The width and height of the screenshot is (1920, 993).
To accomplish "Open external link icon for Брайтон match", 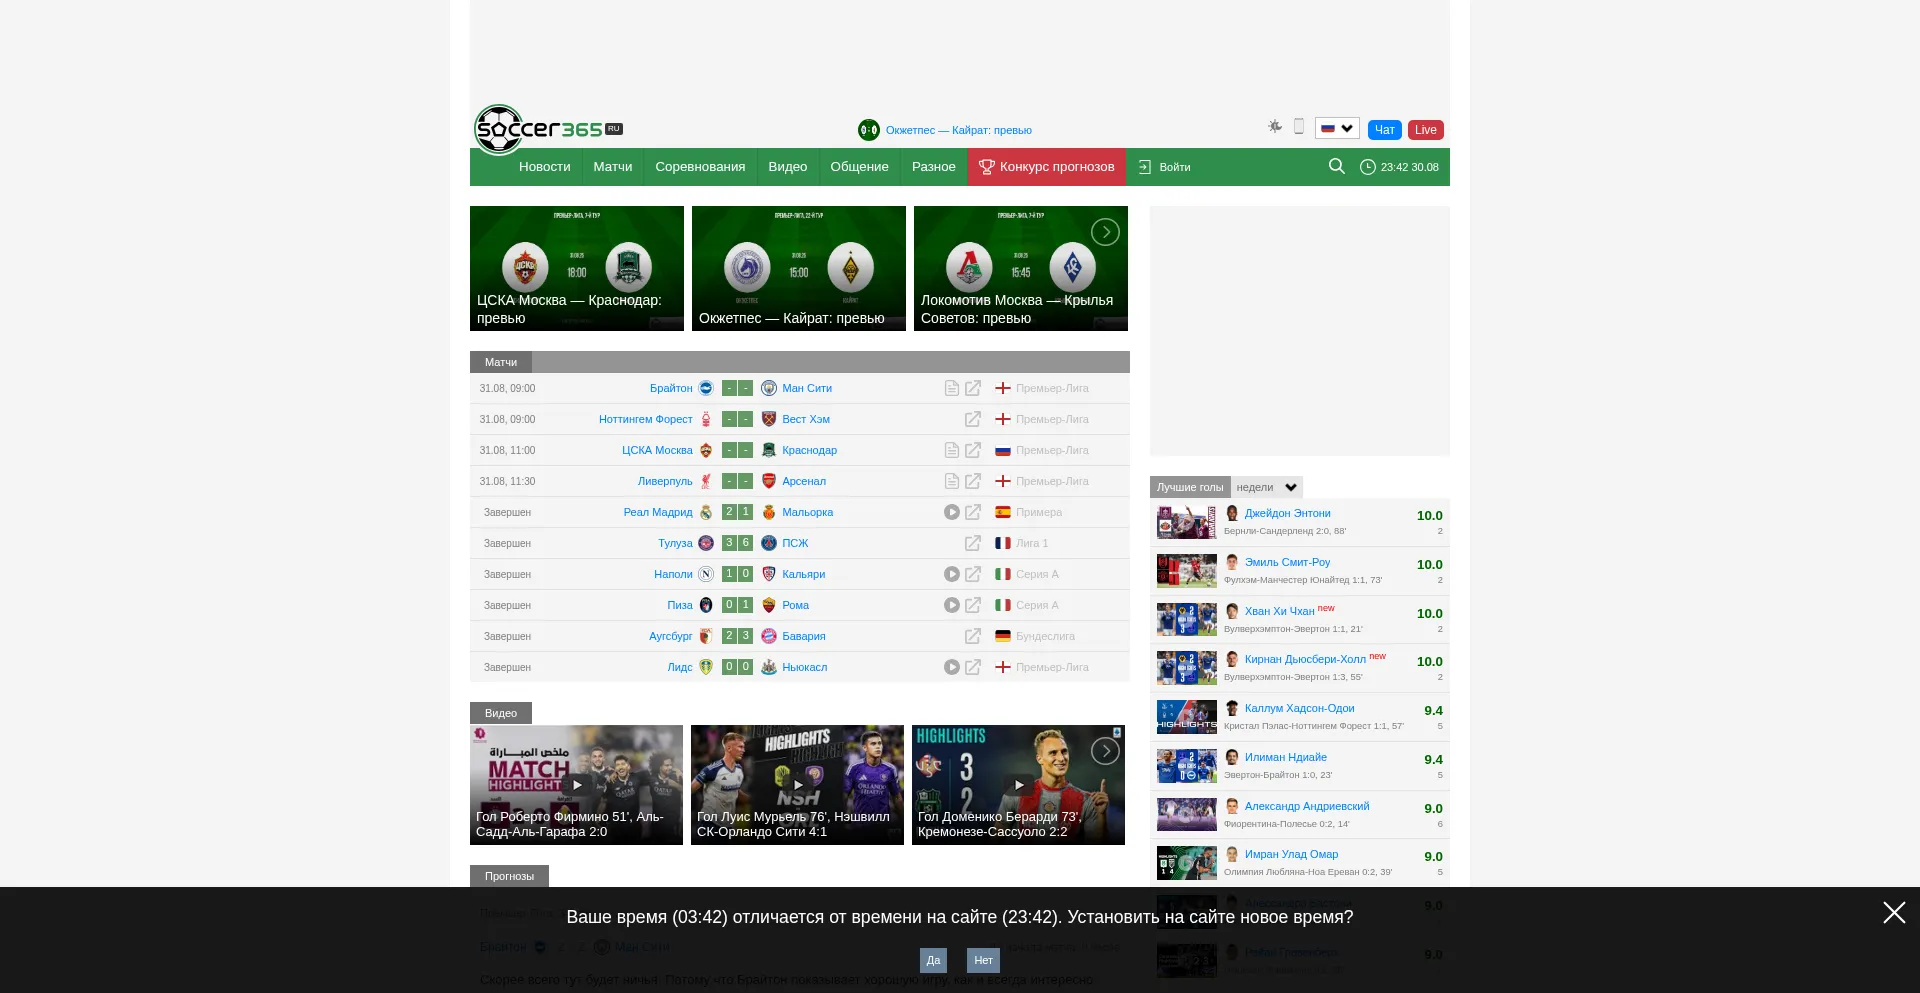I will (973, 388).
